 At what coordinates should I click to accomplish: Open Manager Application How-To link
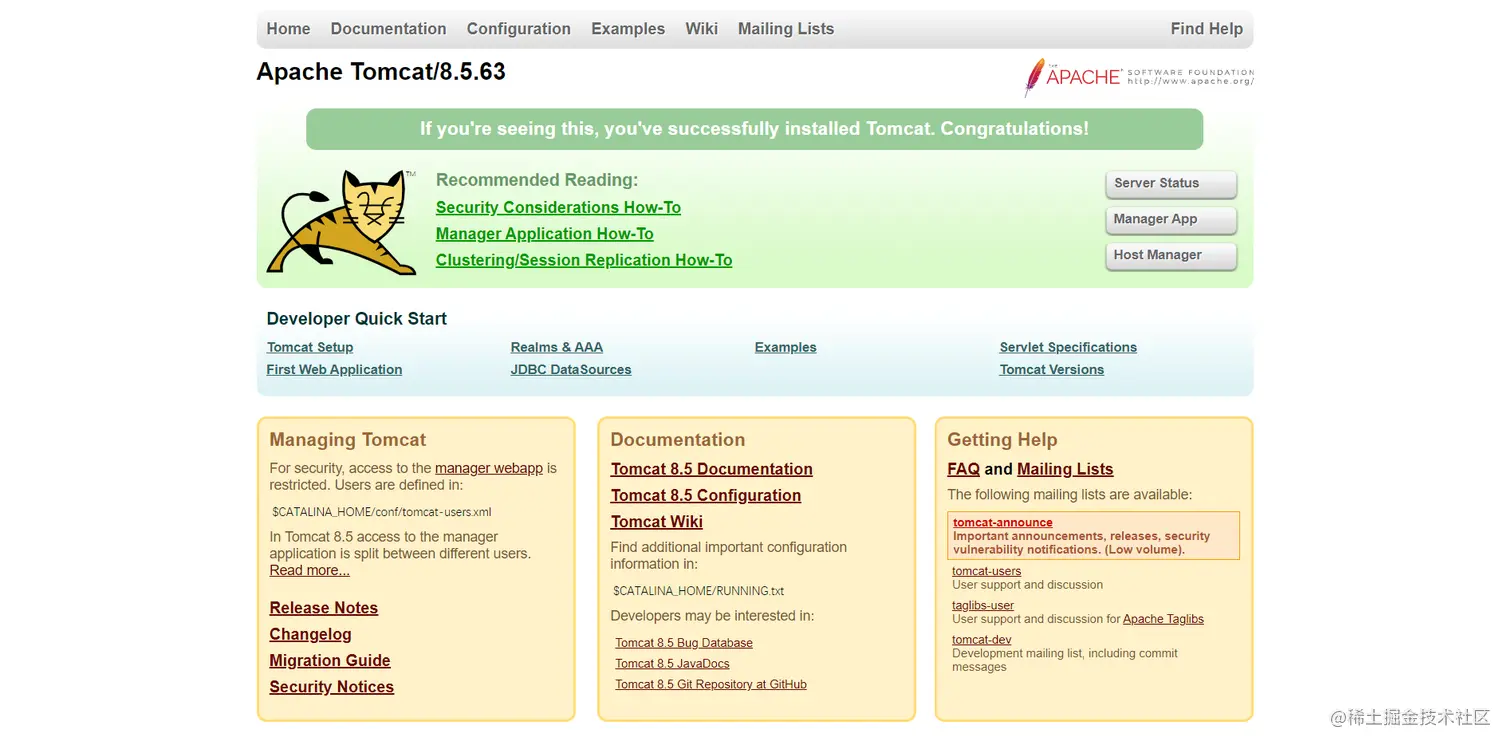[544, 234]
